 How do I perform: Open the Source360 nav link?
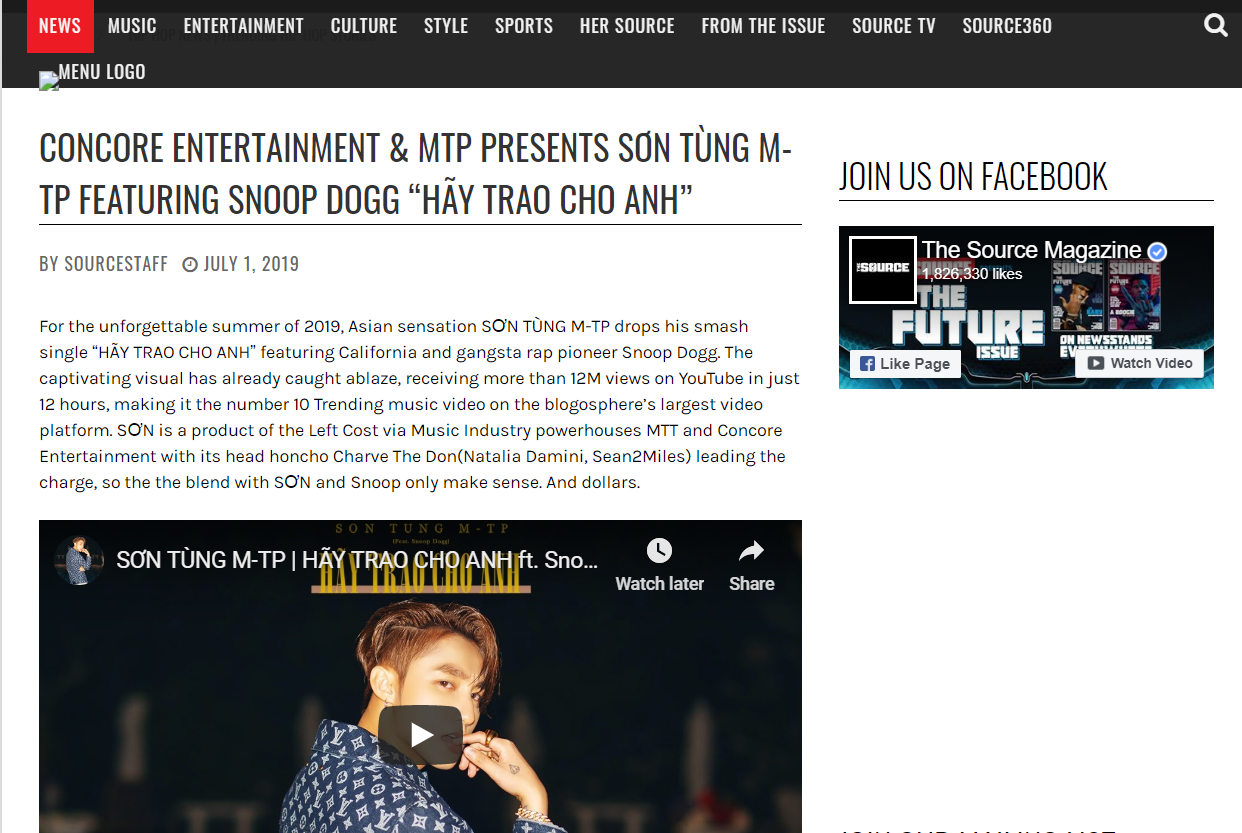1007,26
